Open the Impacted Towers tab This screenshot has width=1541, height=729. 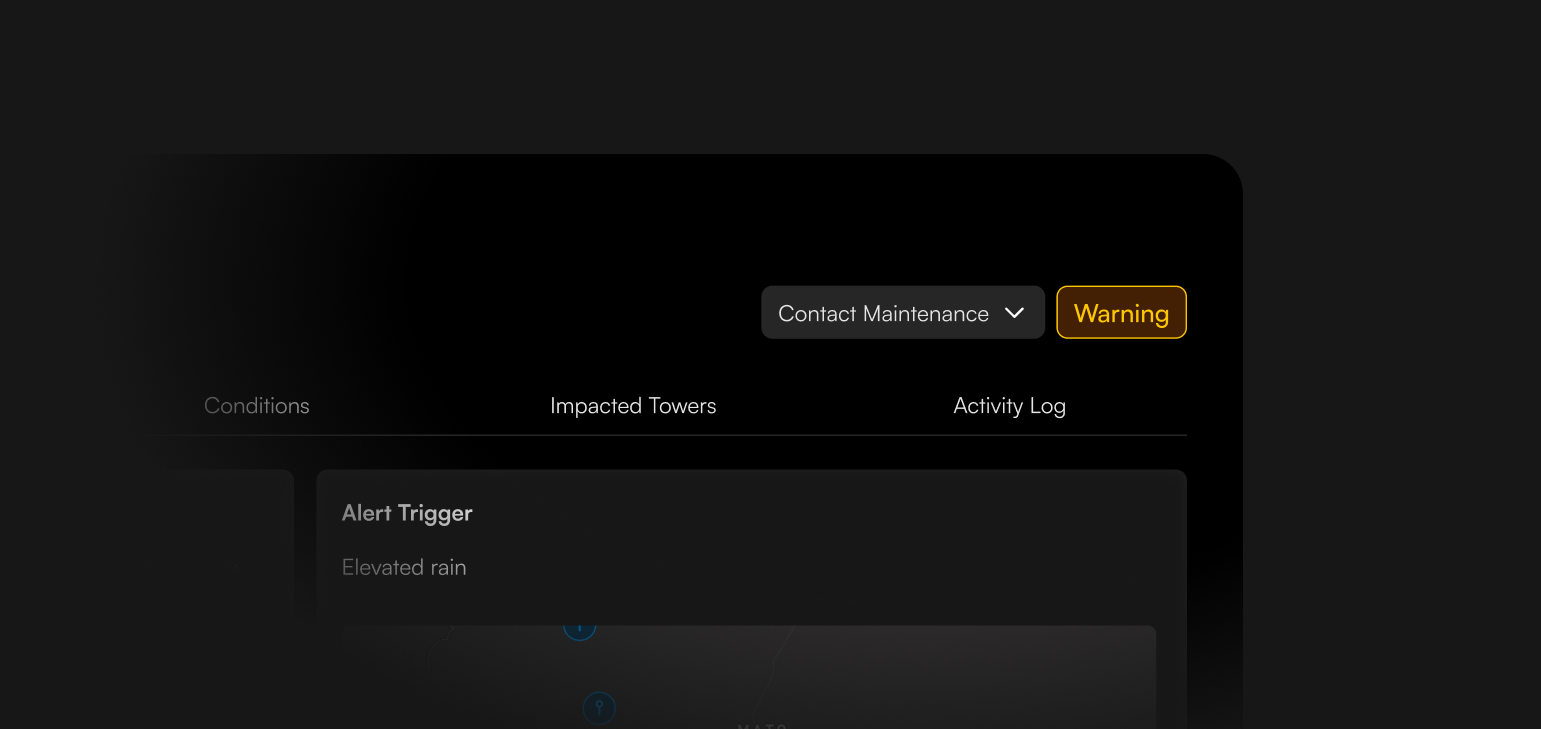(x=633, y=406)
